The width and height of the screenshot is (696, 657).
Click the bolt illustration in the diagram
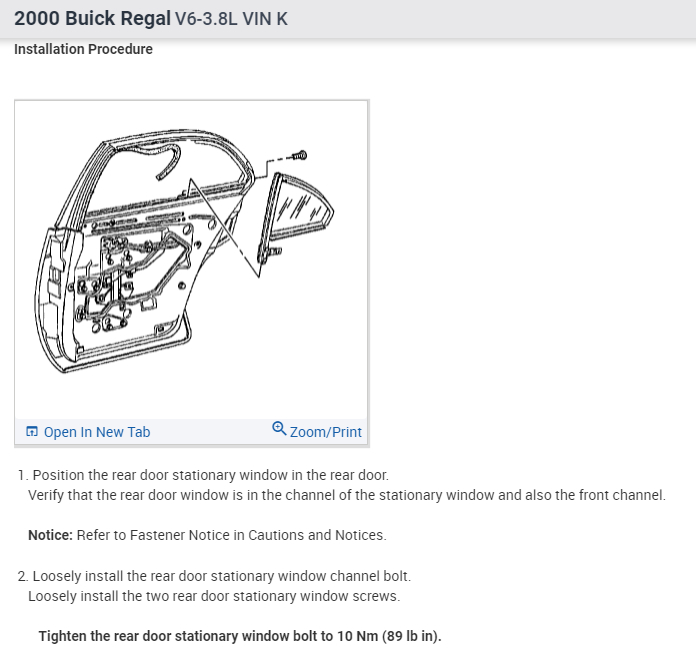click(x=299, y=156)
